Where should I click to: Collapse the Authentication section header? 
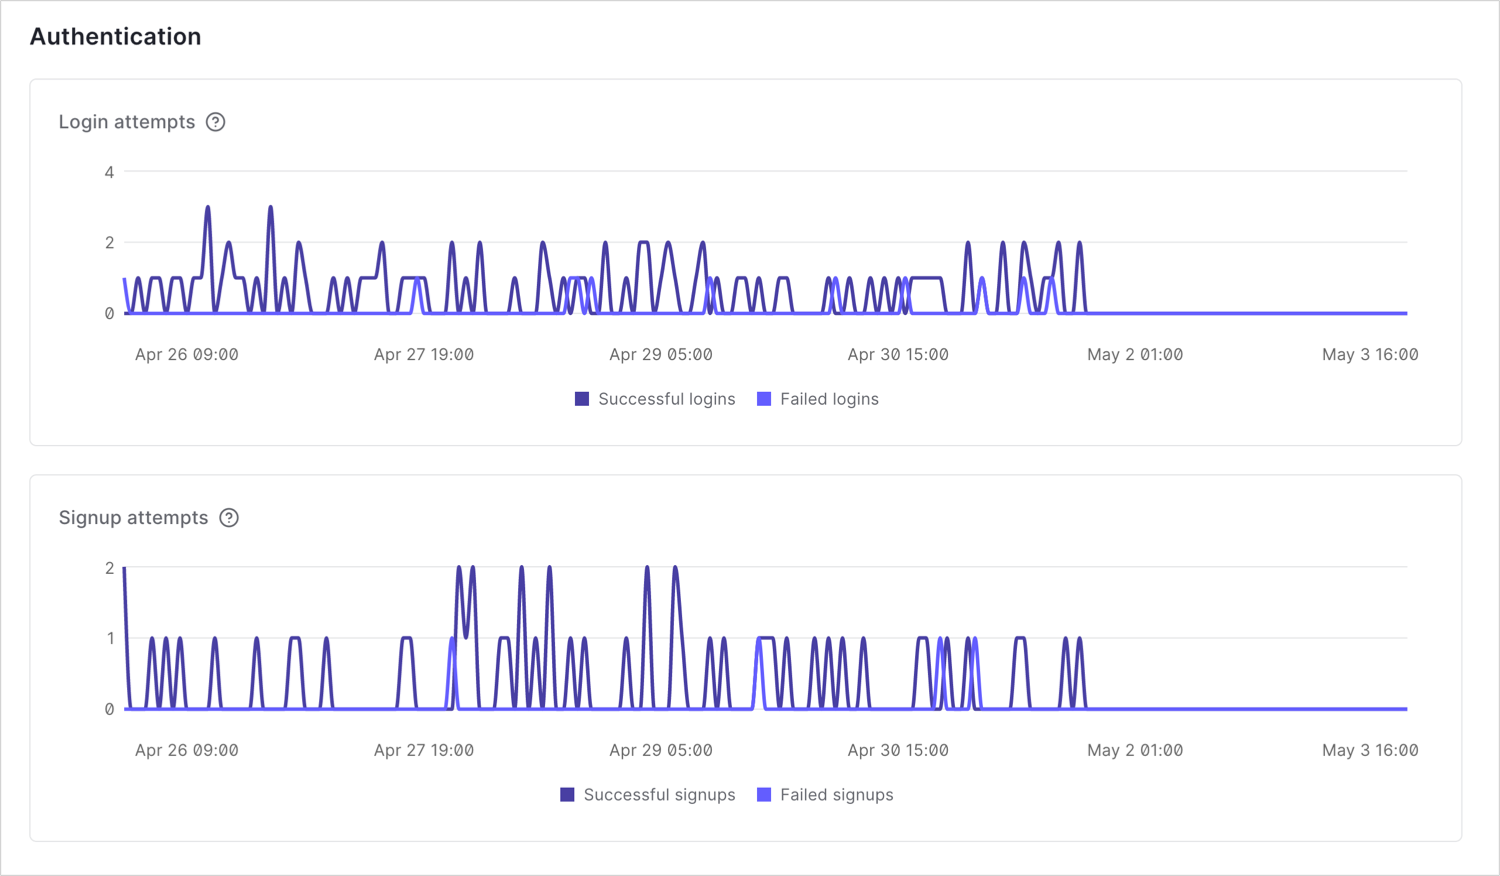(x=116, y=36)
